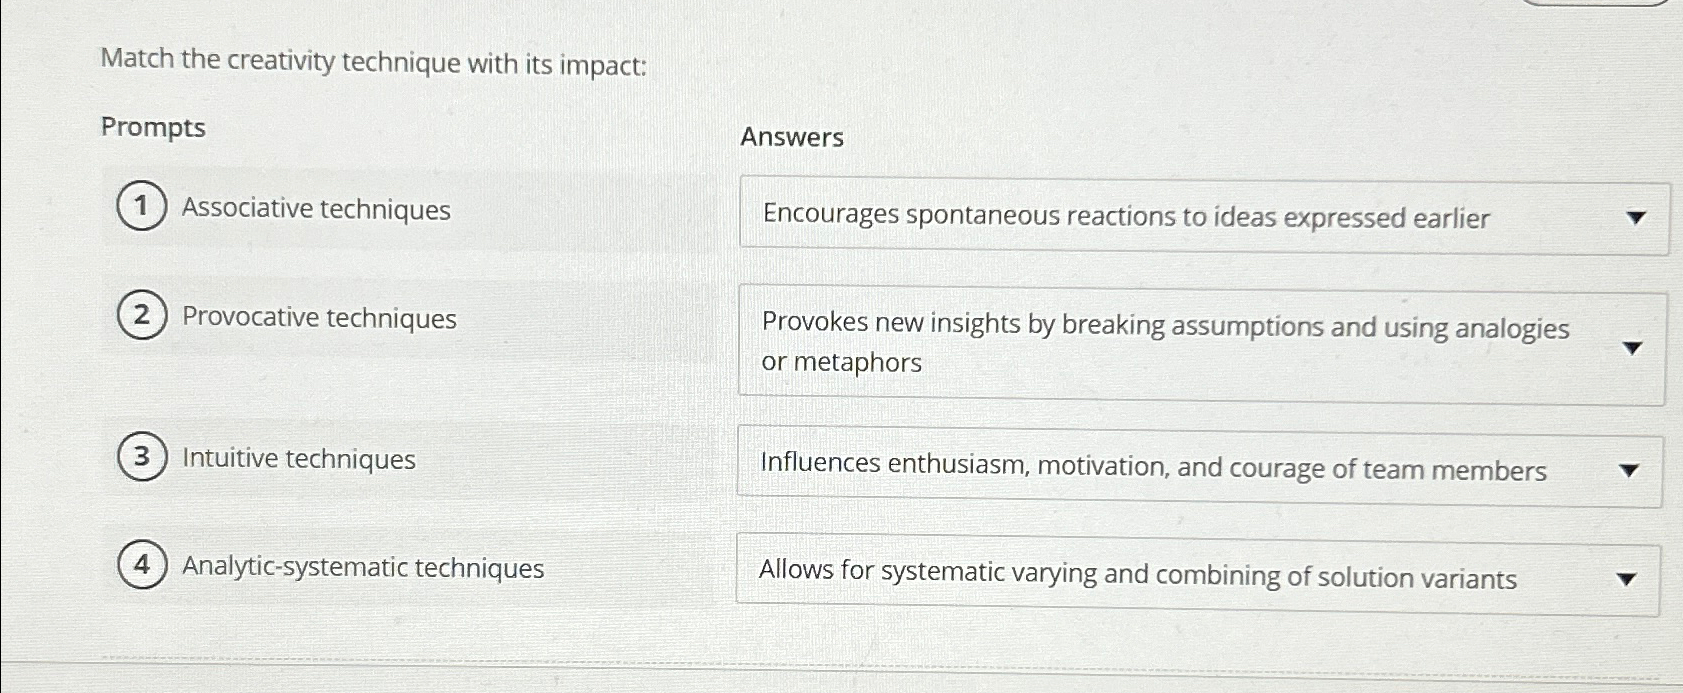
Task: Click the Answers column header
Action: pos(793,137)
